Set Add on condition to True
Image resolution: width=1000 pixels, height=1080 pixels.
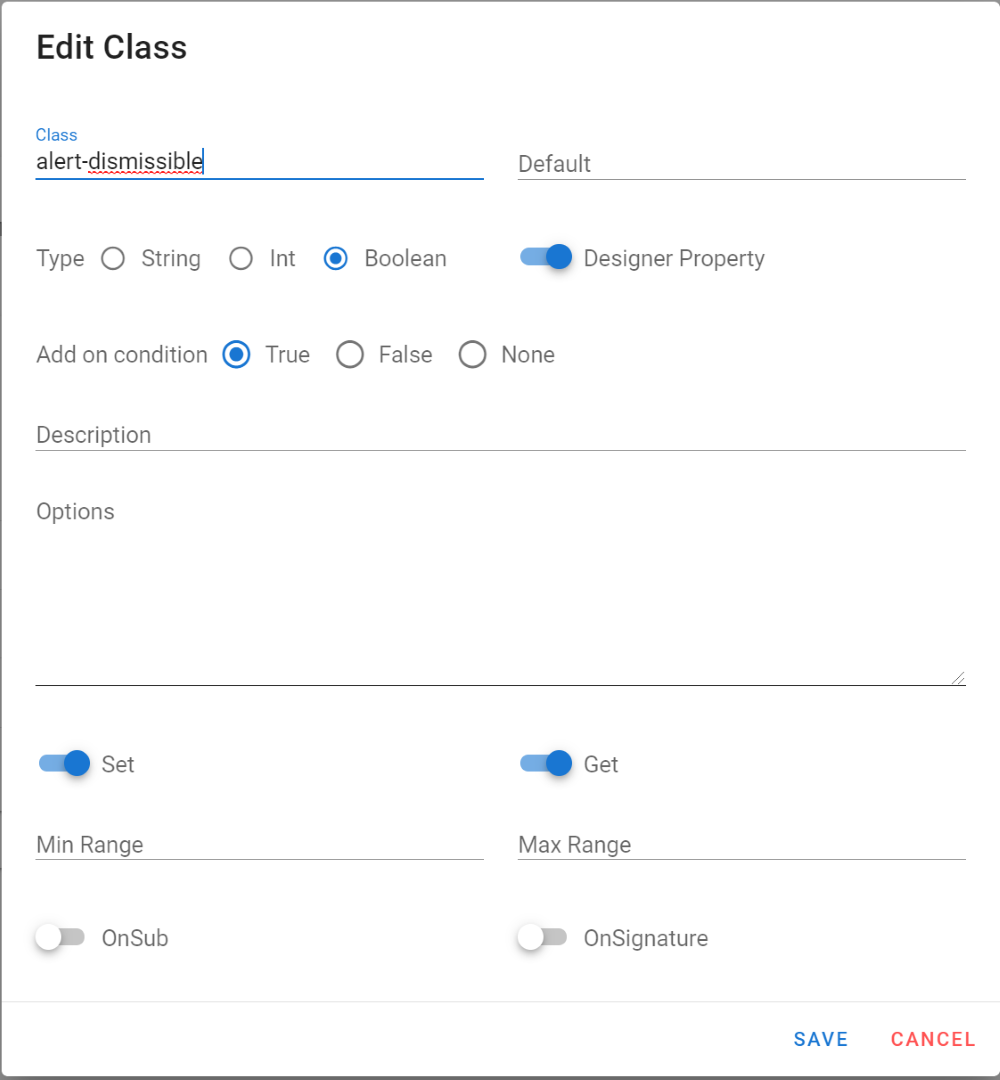[x=236, y=355]
